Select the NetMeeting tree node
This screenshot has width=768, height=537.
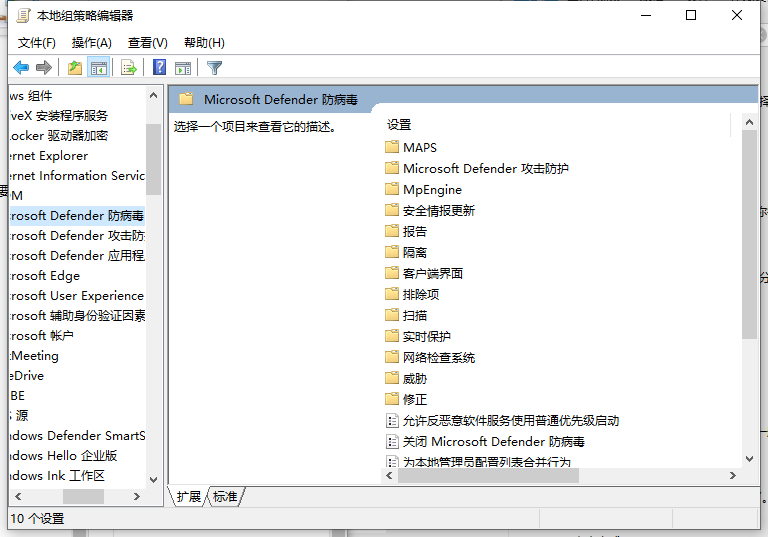click(x=34, y=356)
